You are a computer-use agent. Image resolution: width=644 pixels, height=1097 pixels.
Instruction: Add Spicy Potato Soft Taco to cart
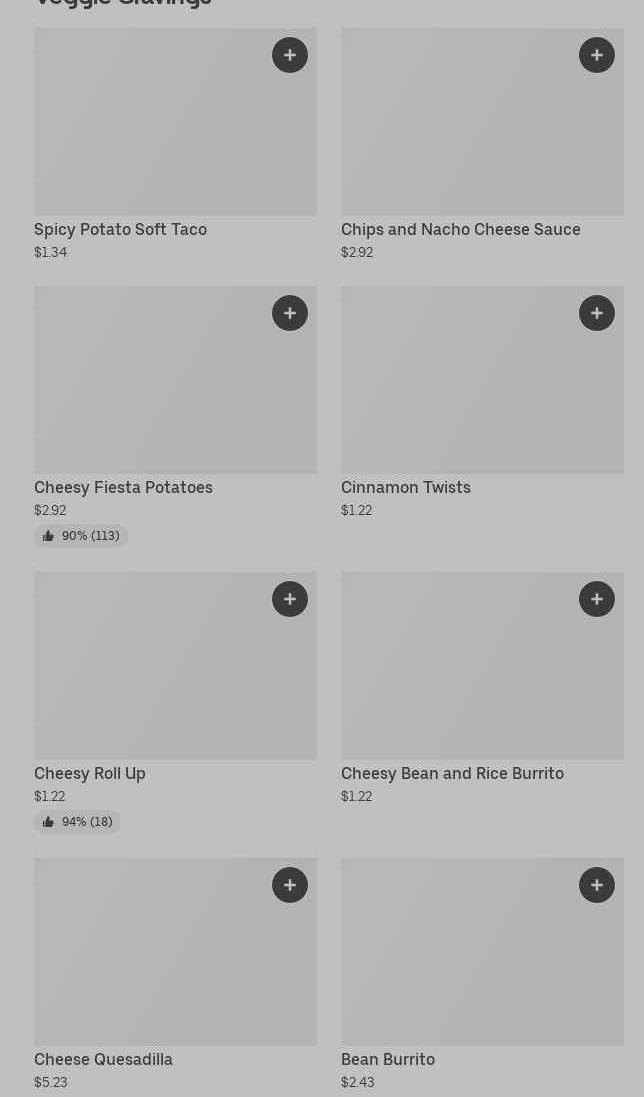click(x=290, y=55)
